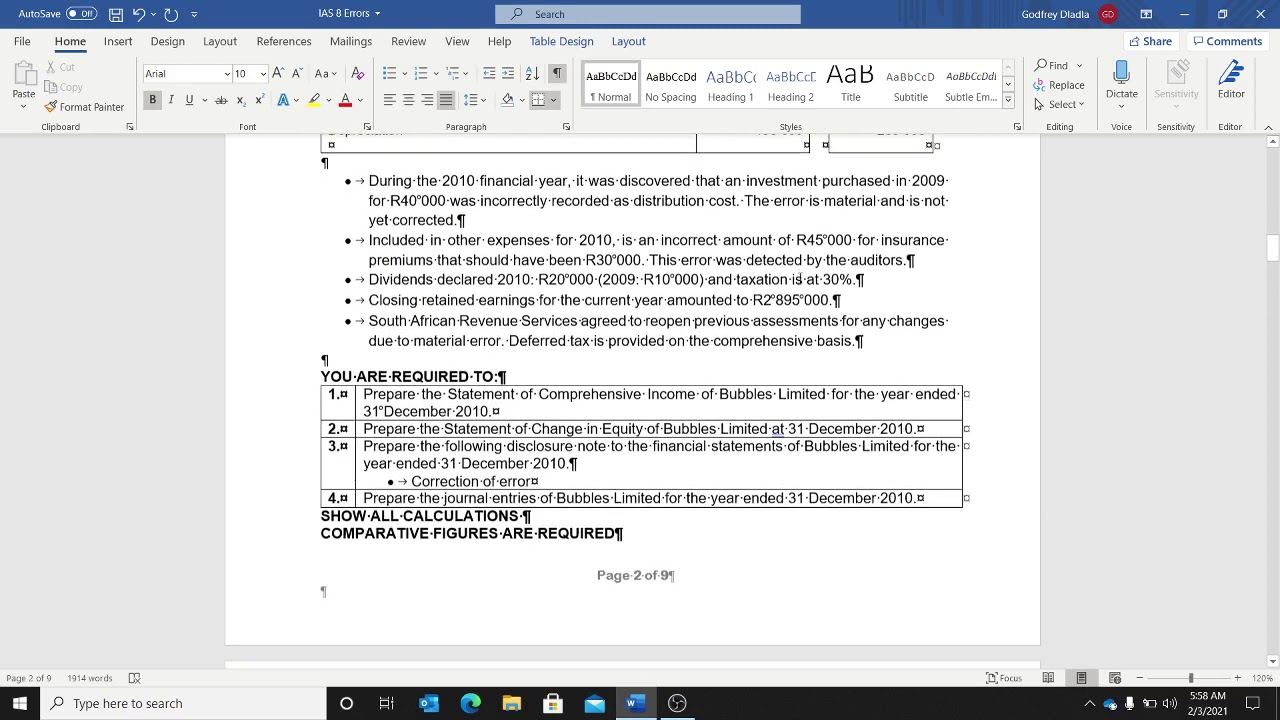Decrease paragraph indent

(x=489, y=73)
